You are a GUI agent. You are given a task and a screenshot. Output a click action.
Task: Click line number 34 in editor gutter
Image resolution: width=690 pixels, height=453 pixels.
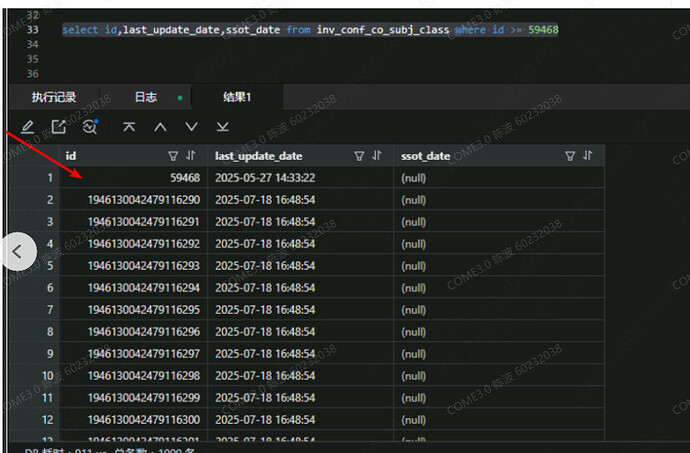pyautogui.click(x=33, y=44)
